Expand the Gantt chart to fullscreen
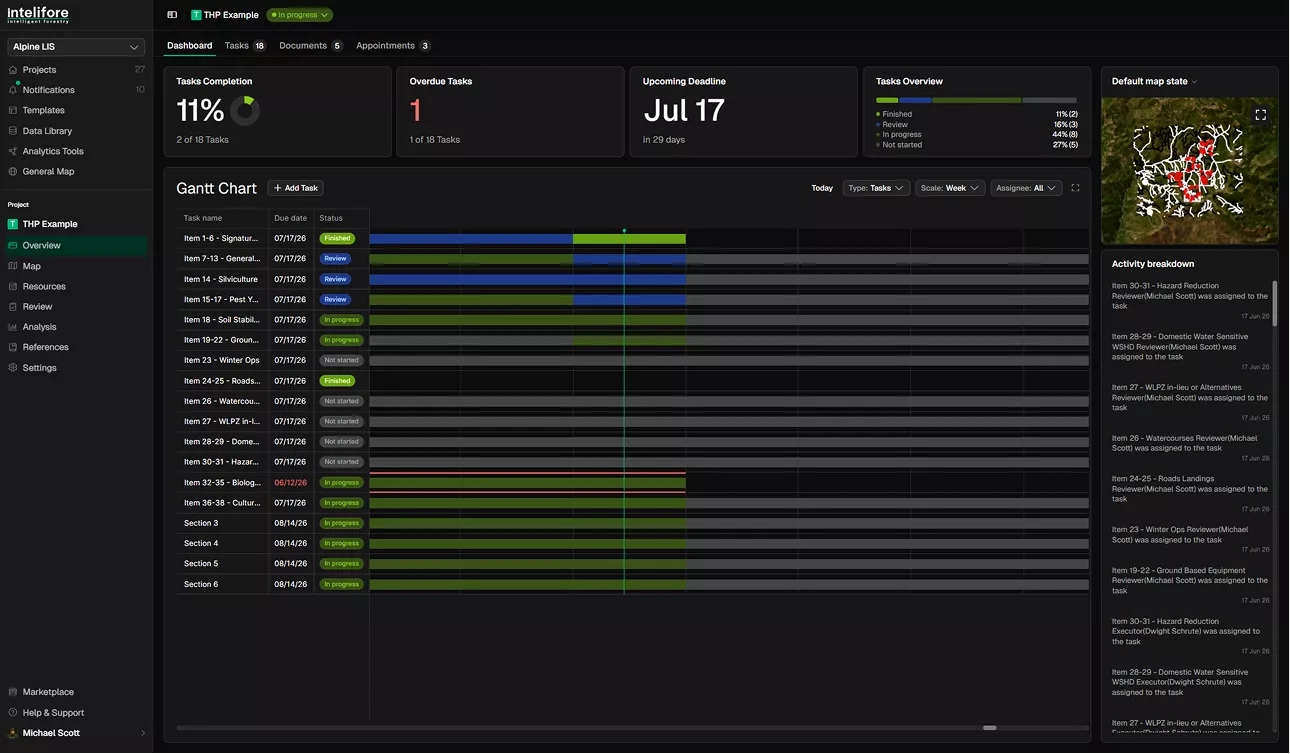 click(1075, 188)
